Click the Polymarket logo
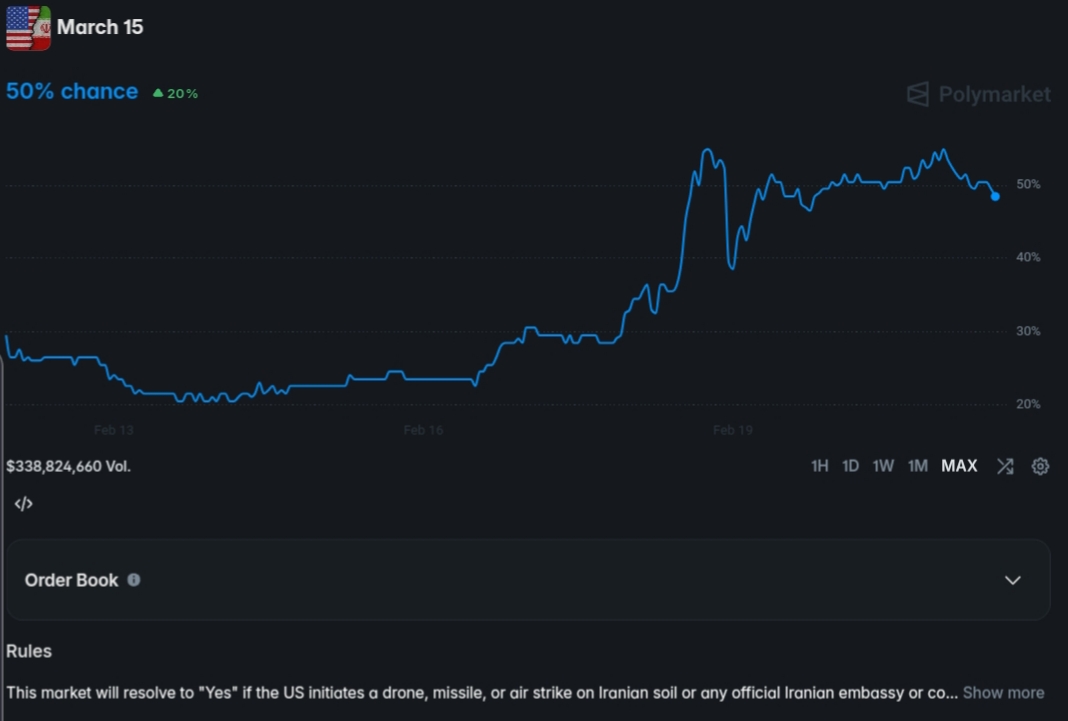Image resolution: width=1068 pixels, height=721 pixels. (977, 94)
